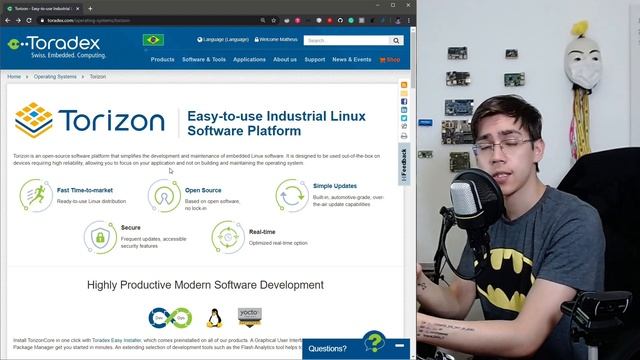Screen dimensions: 640x360
Task: Click the Simple Updates arrows icon
Action: point(292,196)
